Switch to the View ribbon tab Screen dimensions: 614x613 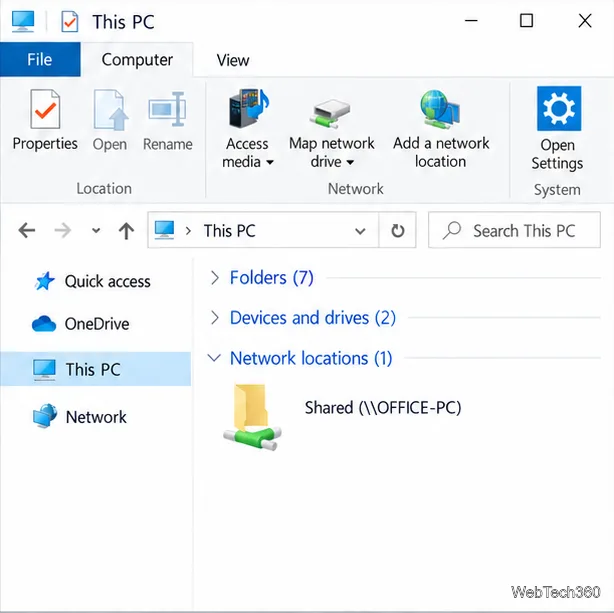click(233, 60)
